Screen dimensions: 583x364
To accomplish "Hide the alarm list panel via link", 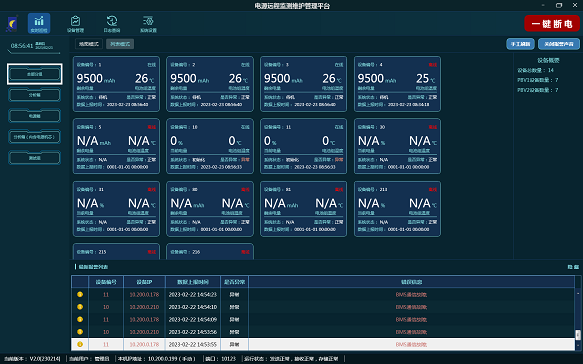I will (573, 267).
